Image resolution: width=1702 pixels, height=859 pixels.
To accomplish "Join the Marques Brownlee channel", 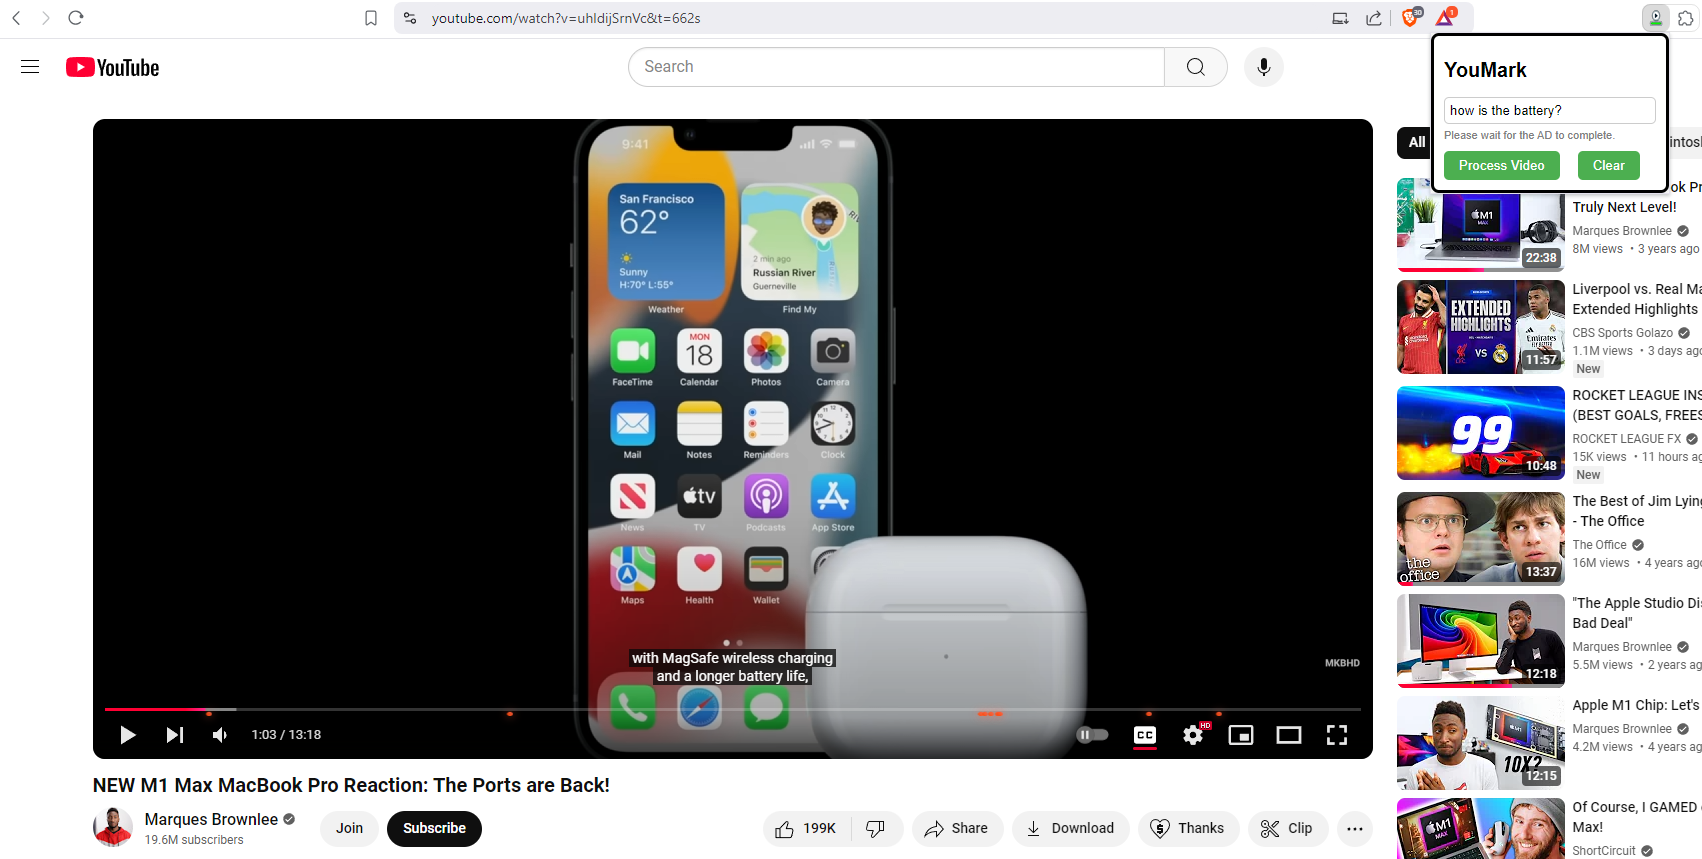I will (349, 829).
